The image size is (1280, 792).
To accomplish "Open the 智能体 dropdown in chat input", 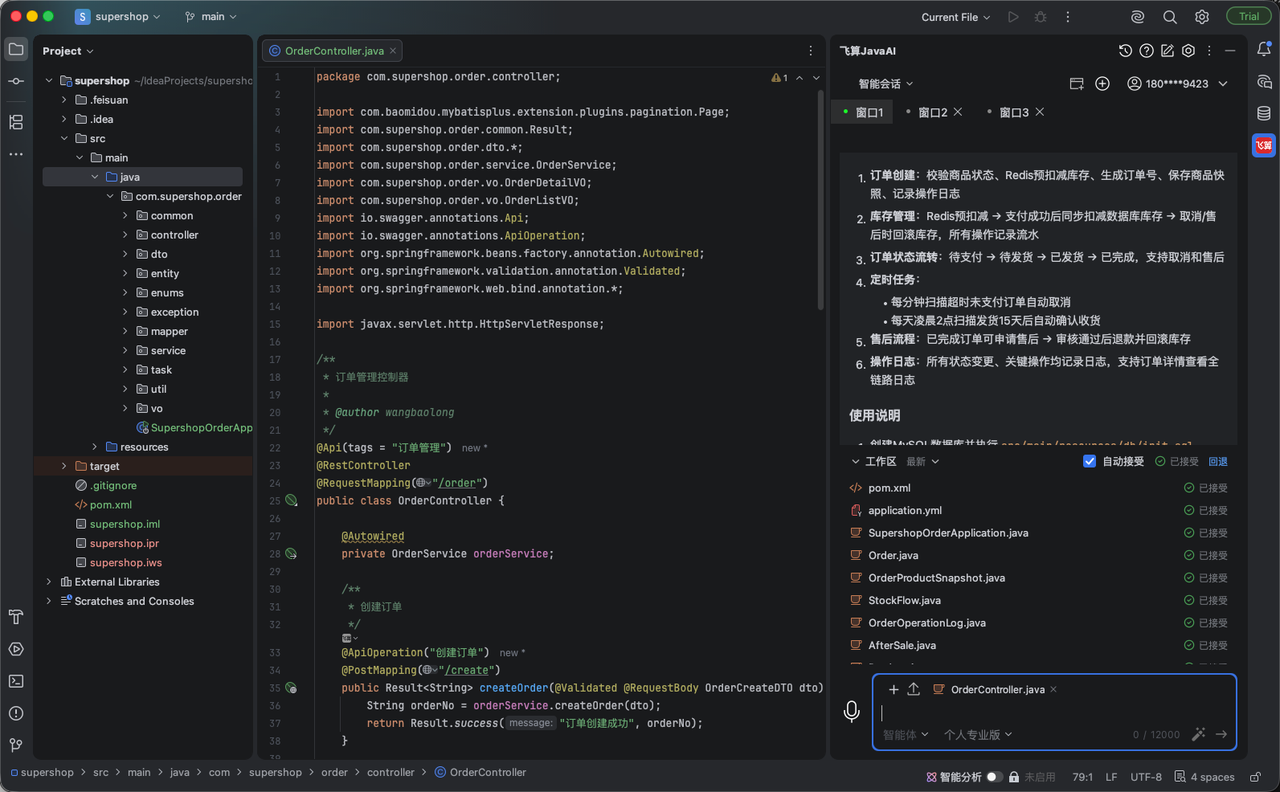I will [x=906, y=734].
